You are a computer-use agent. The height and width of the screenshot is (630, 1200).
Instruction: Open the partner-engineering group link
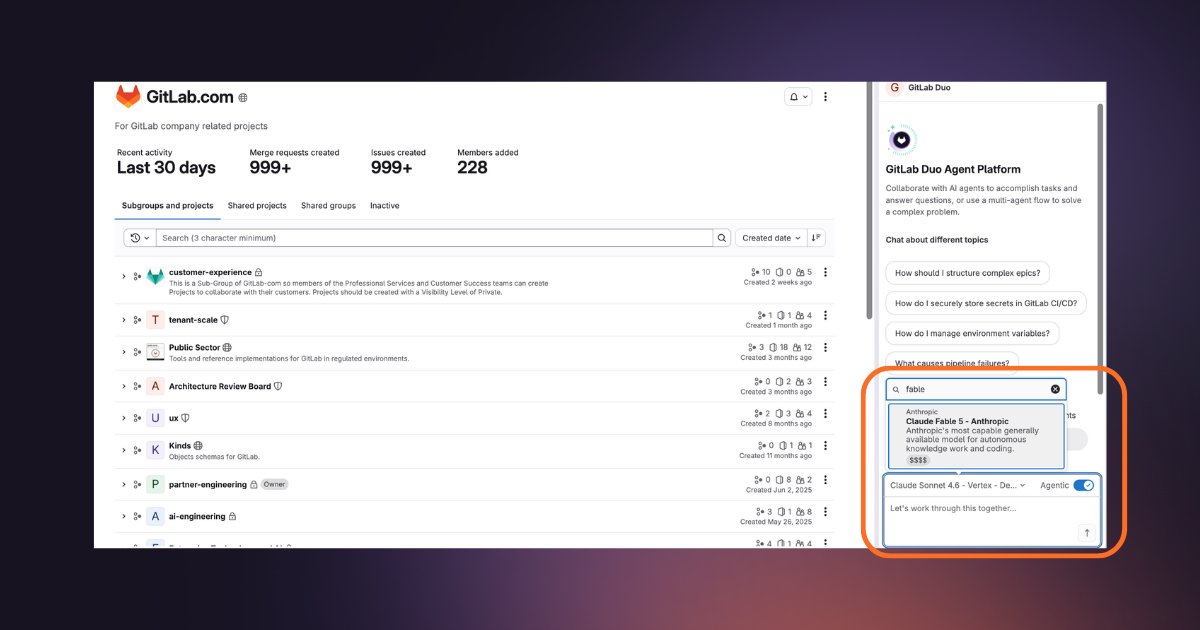208,484
